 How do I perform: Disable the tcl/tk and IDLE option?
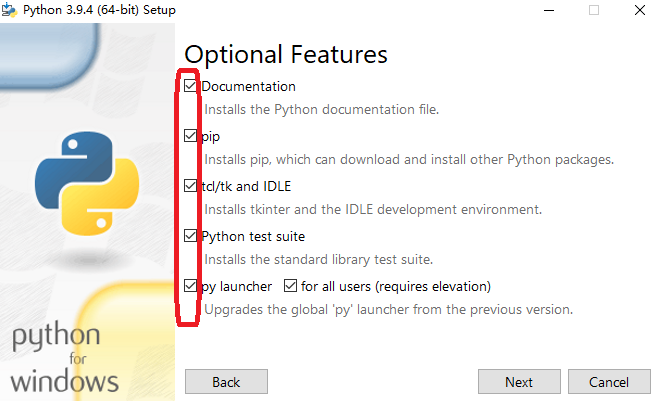(x=191, y=186)
